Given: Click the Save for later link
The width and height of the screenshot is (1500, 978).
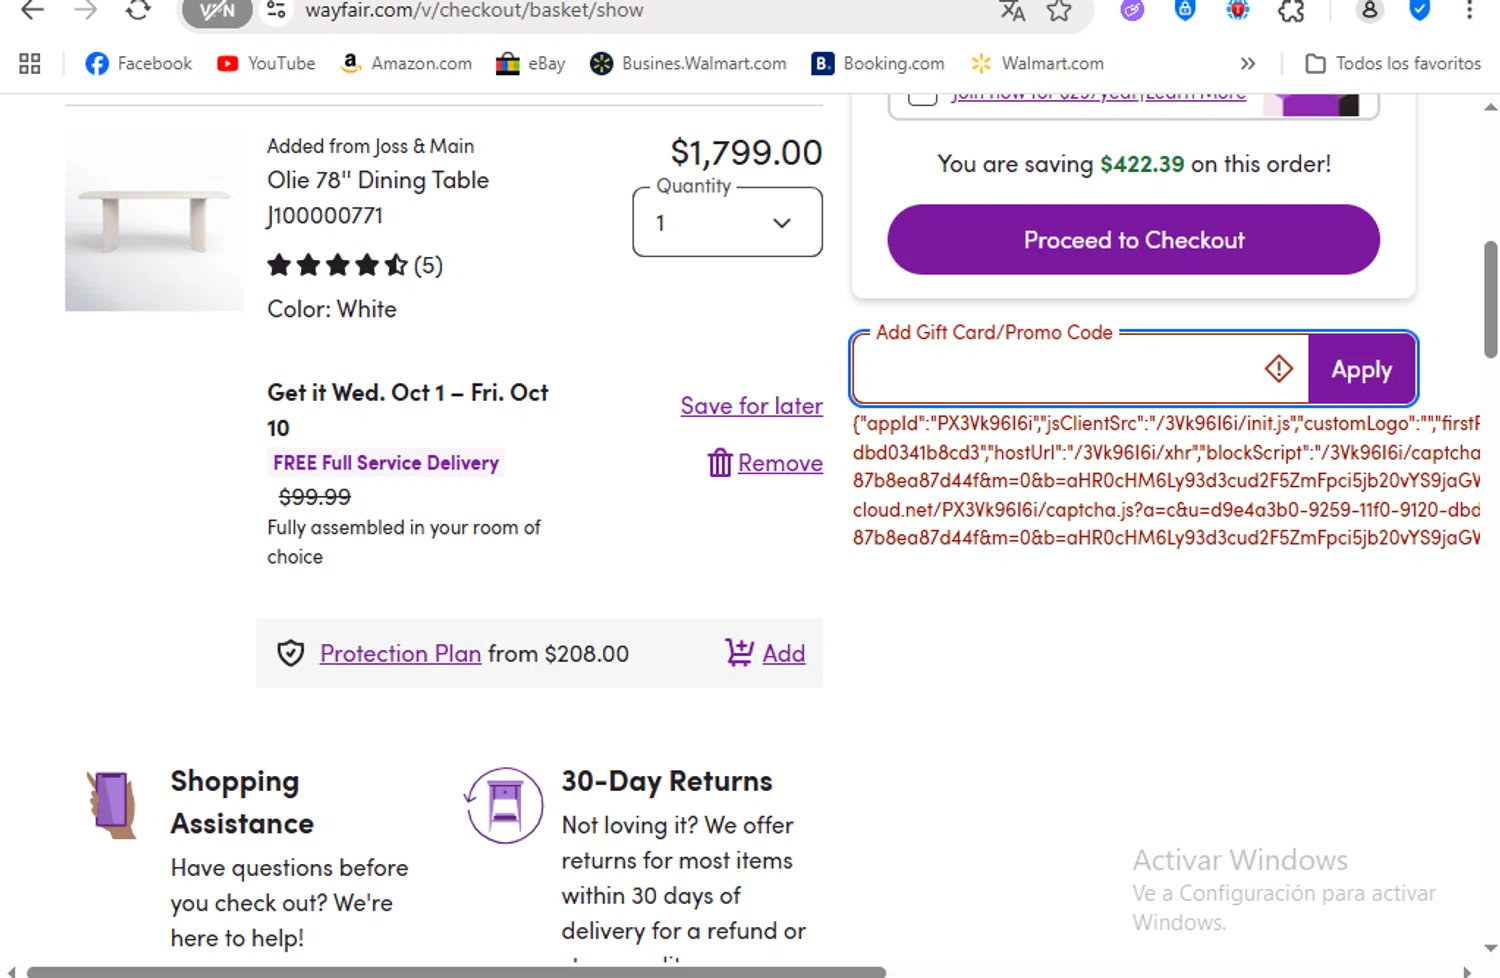Looking at the screenshot, I should point(752,406).
